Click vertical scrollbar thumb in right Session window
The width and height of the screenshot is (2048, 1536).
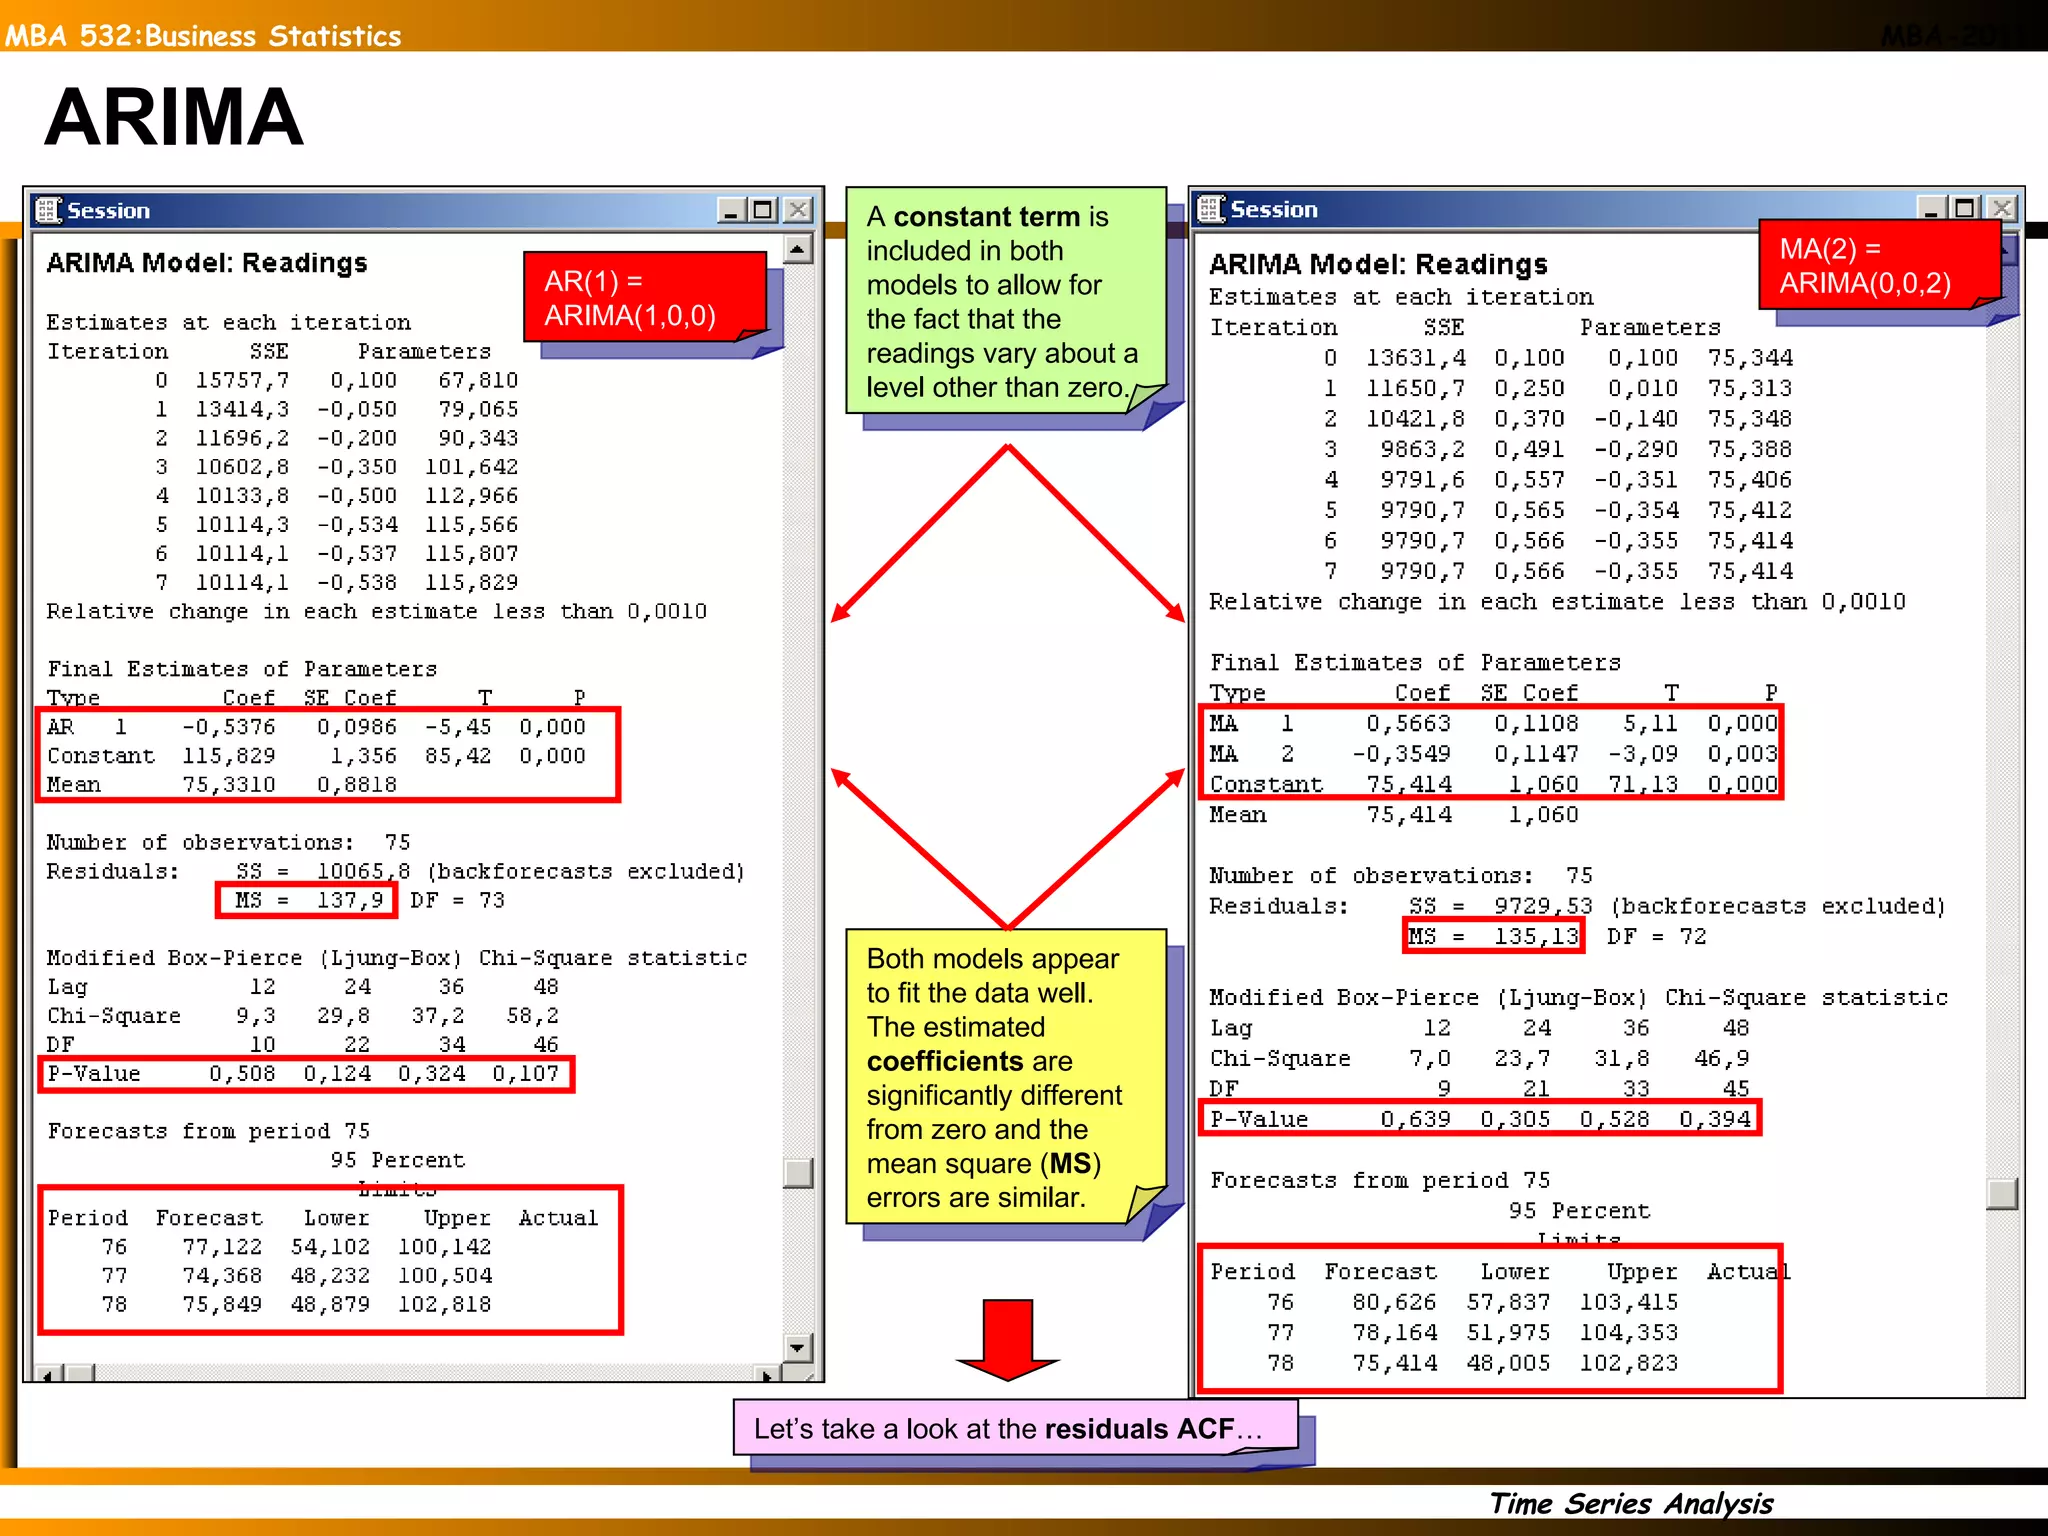[x=2002, y=1194]
